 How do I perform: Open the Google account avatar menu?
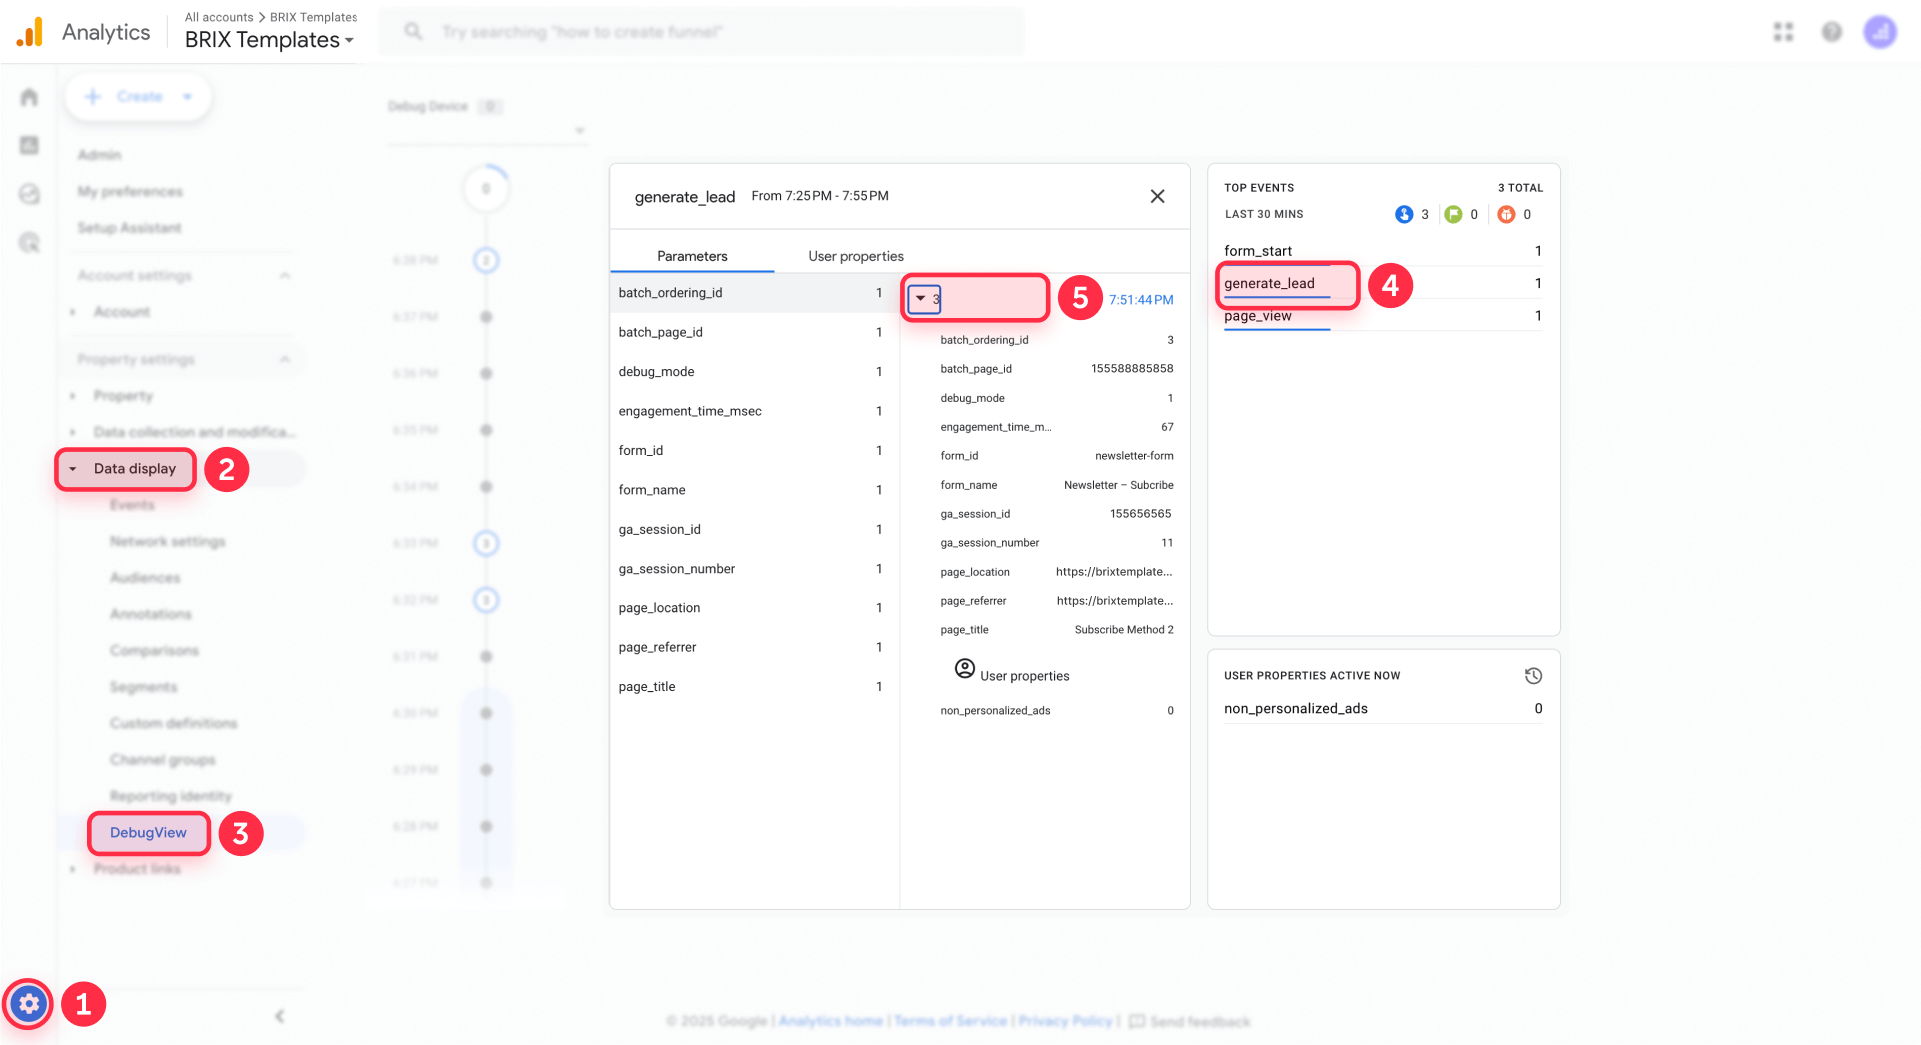[x=1881, y=31]
